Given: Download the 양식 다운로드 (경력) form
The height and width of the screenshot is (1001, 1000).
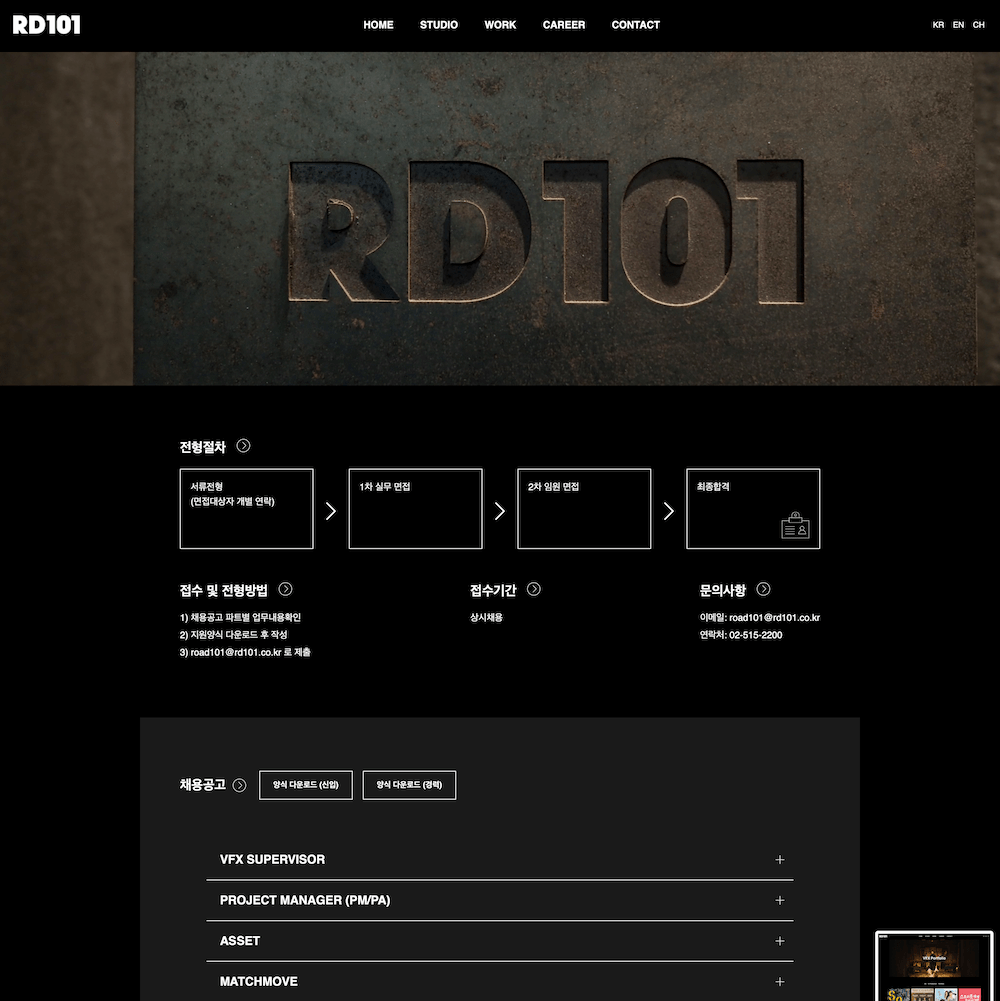Looking at the screenshot, I should 409,785.
